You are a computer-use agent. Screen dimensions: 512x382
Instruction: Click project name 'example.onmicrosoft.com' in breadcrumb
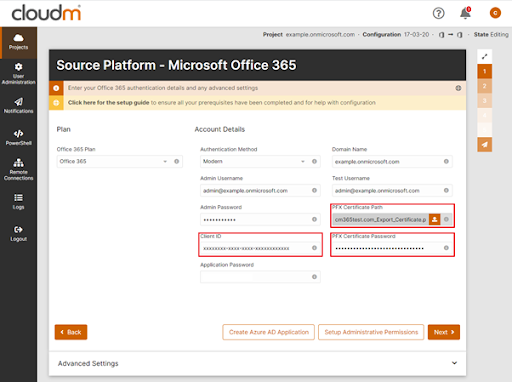point(320,34)
